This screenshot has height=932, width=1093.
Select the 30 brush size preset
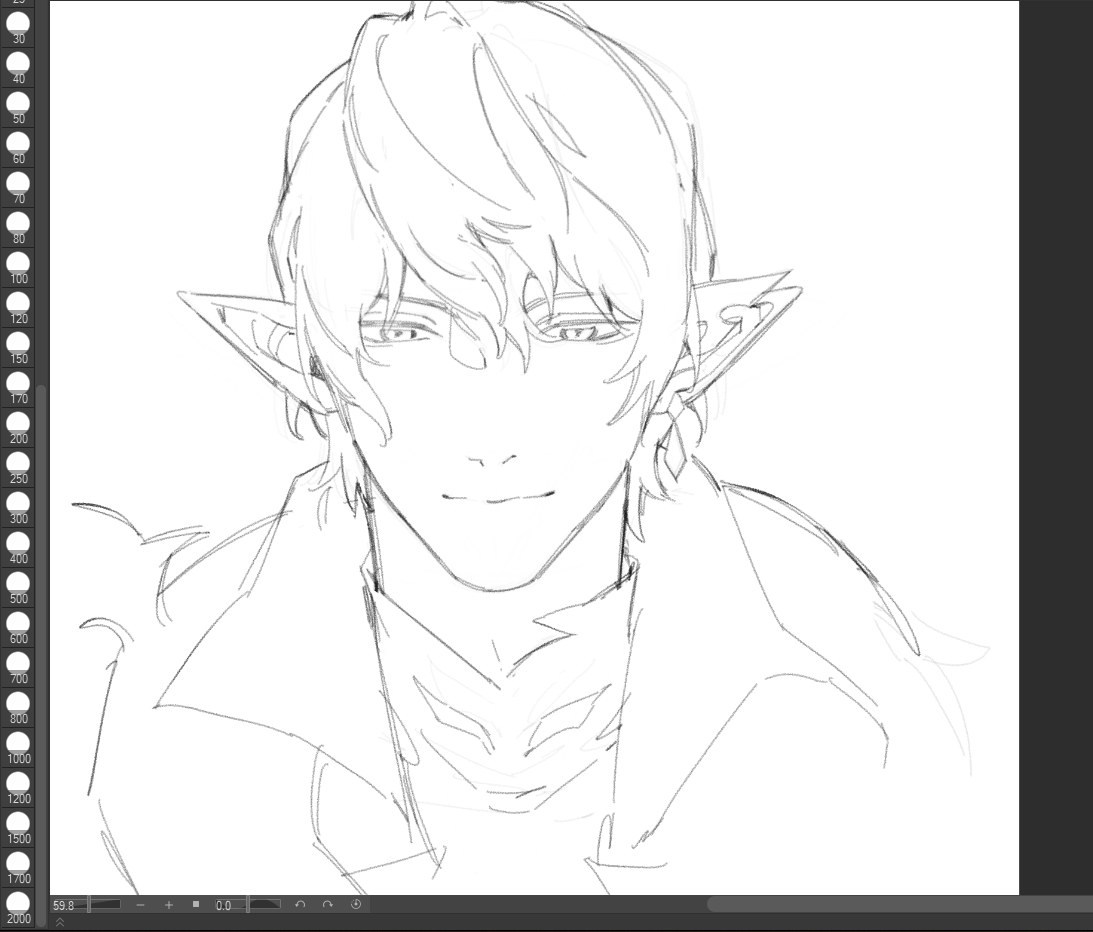click(x=18, y=27)
